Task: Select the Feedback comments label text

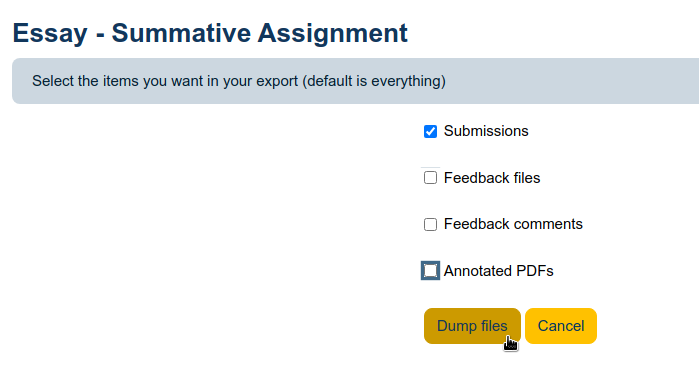Action: pos(513,224)
